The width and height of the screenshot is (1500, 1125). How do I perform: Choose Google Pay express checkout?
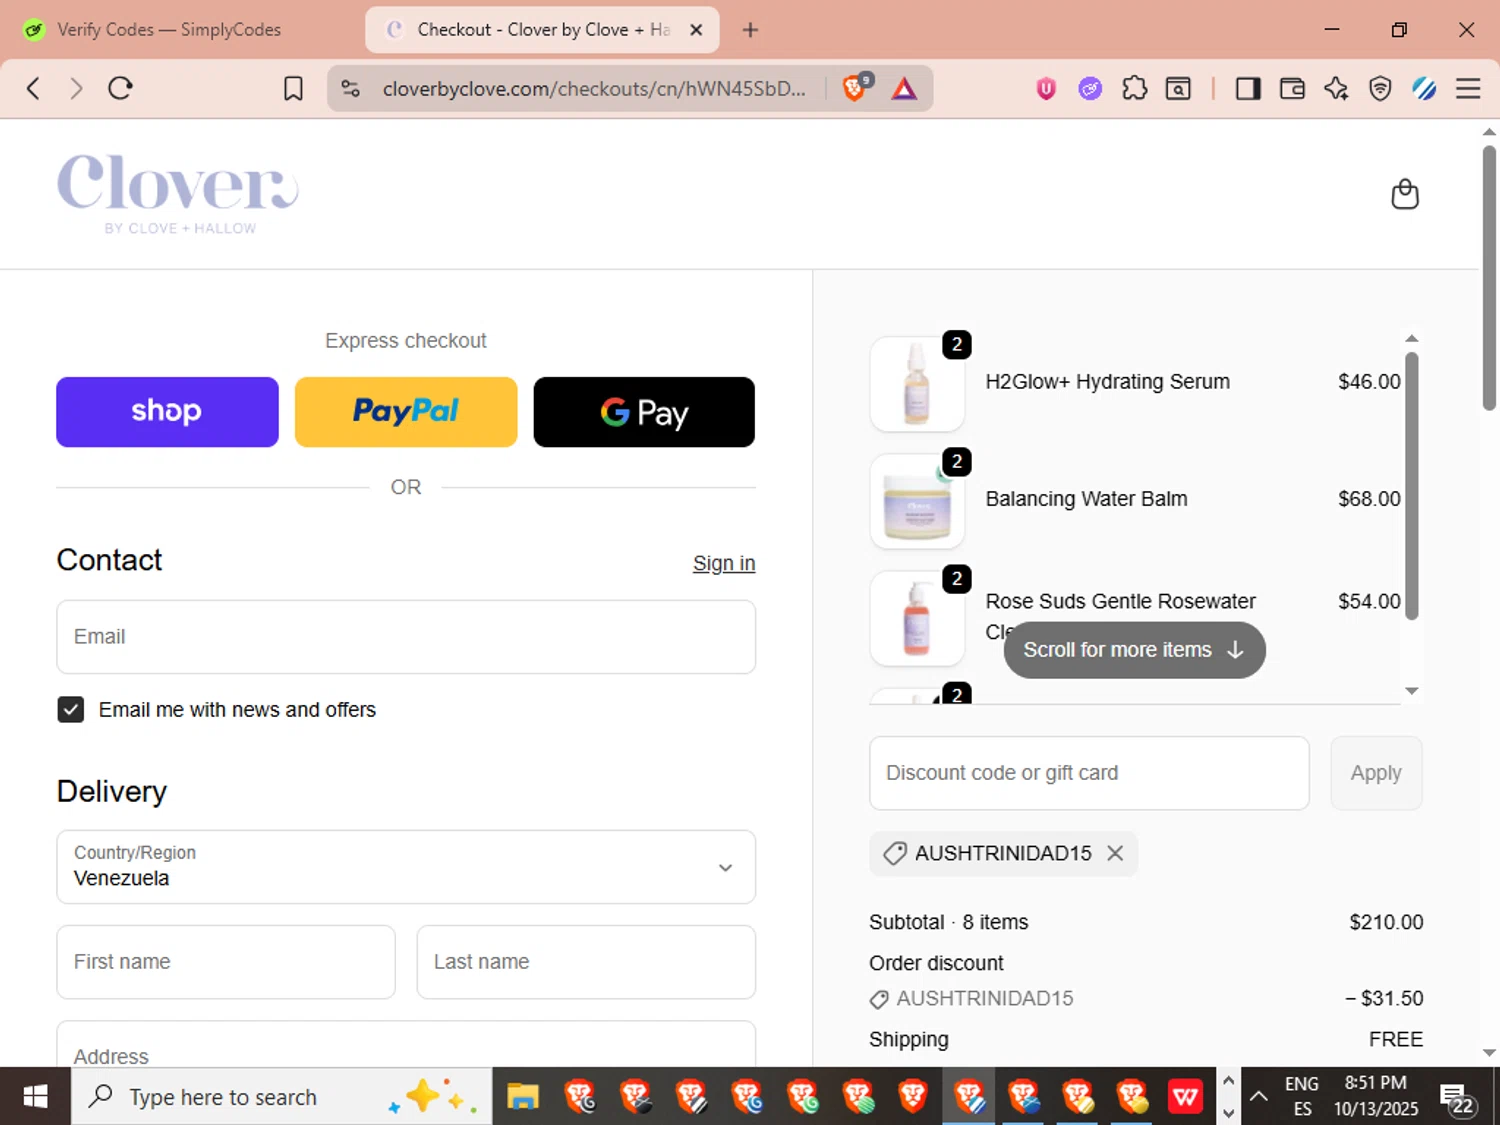point(644,412)
